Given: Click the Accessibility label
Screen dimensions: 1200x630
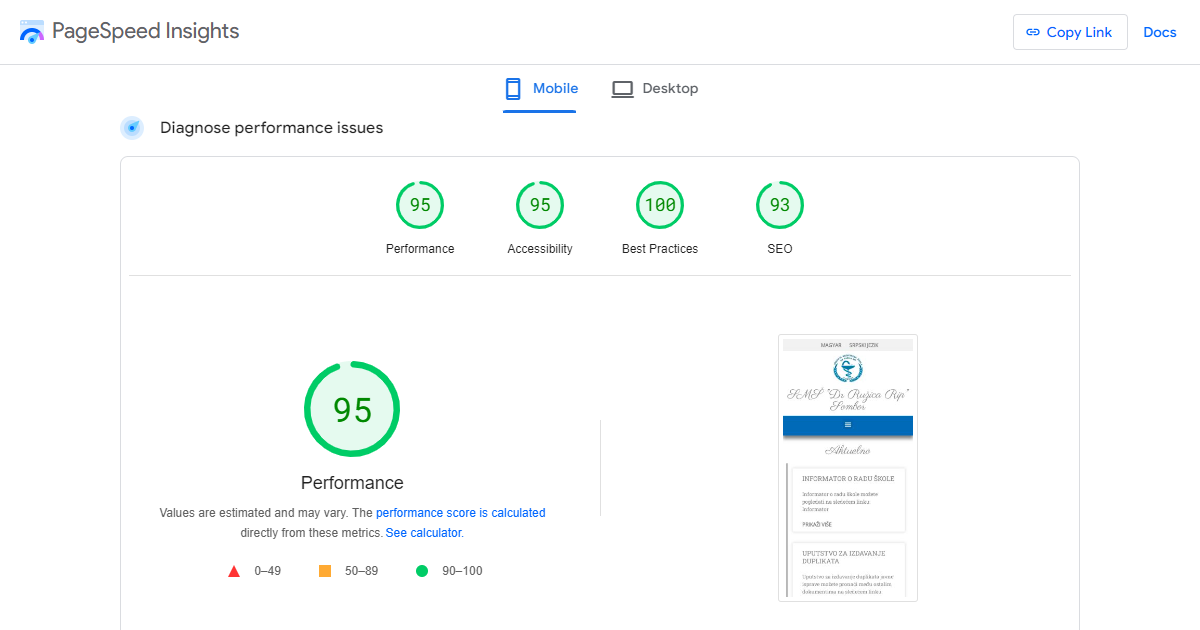Looking at the screenshot, I should point(540,249).
